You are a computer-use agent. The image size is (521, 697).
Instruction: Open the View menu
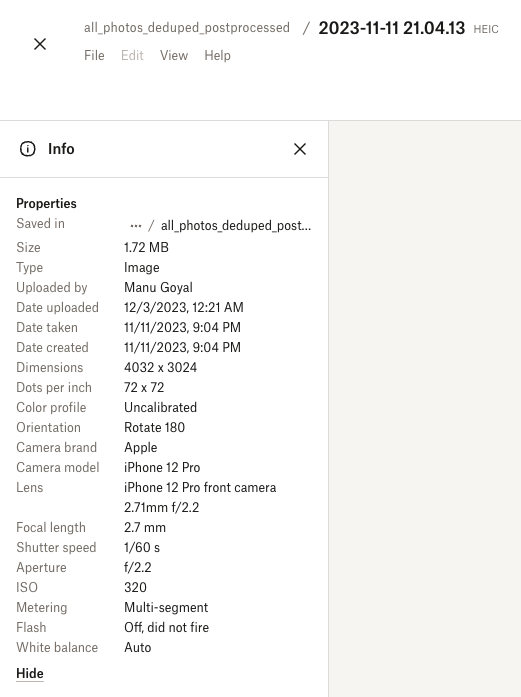pyautogui.click(x=174, y=56)
